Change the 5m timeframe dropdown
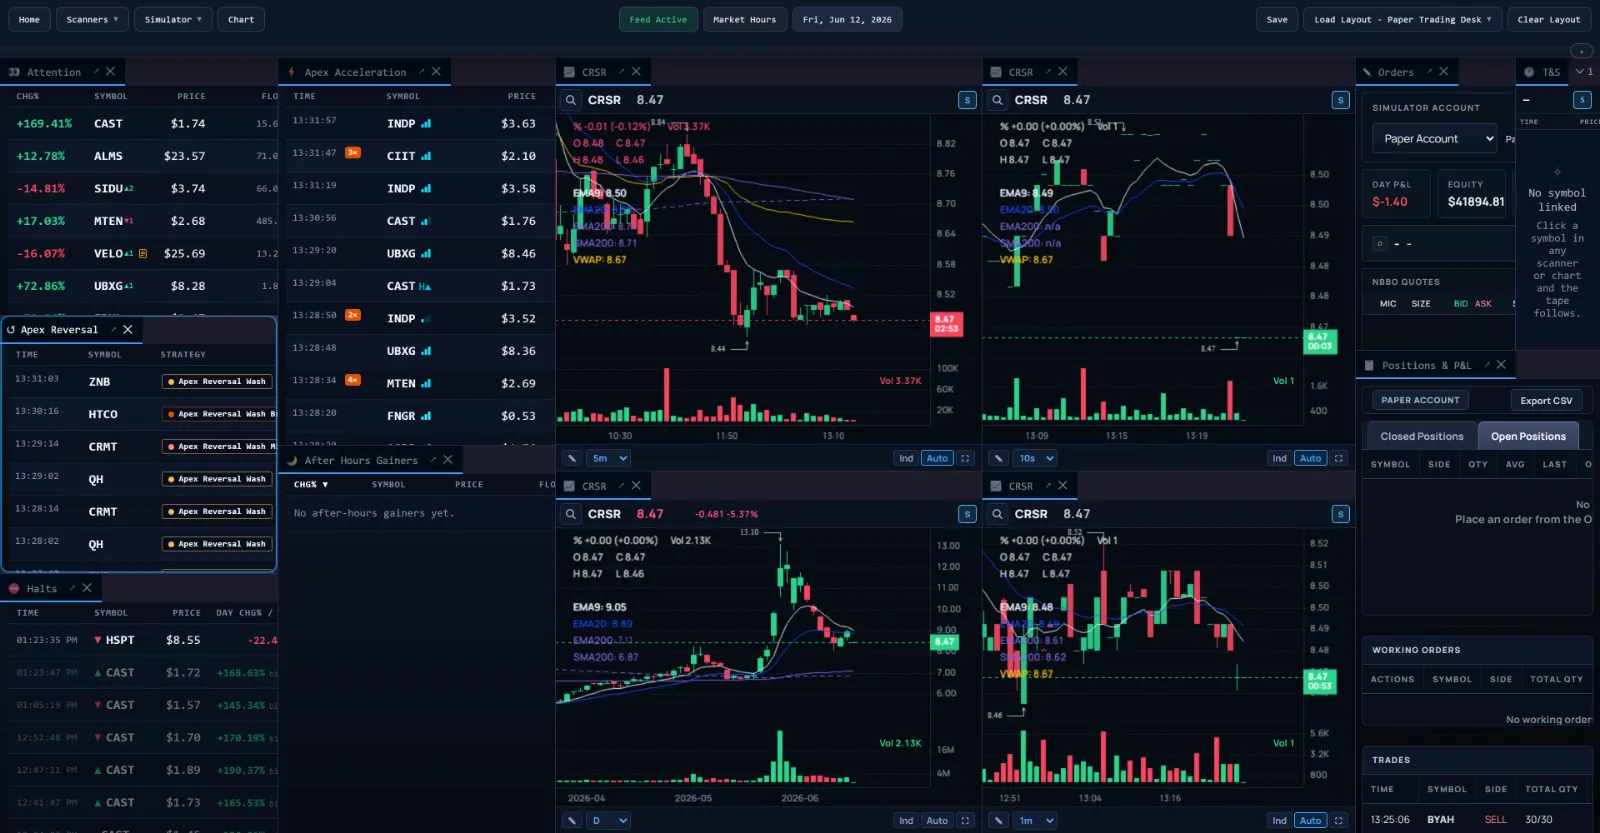 click(x=609, y=458)
